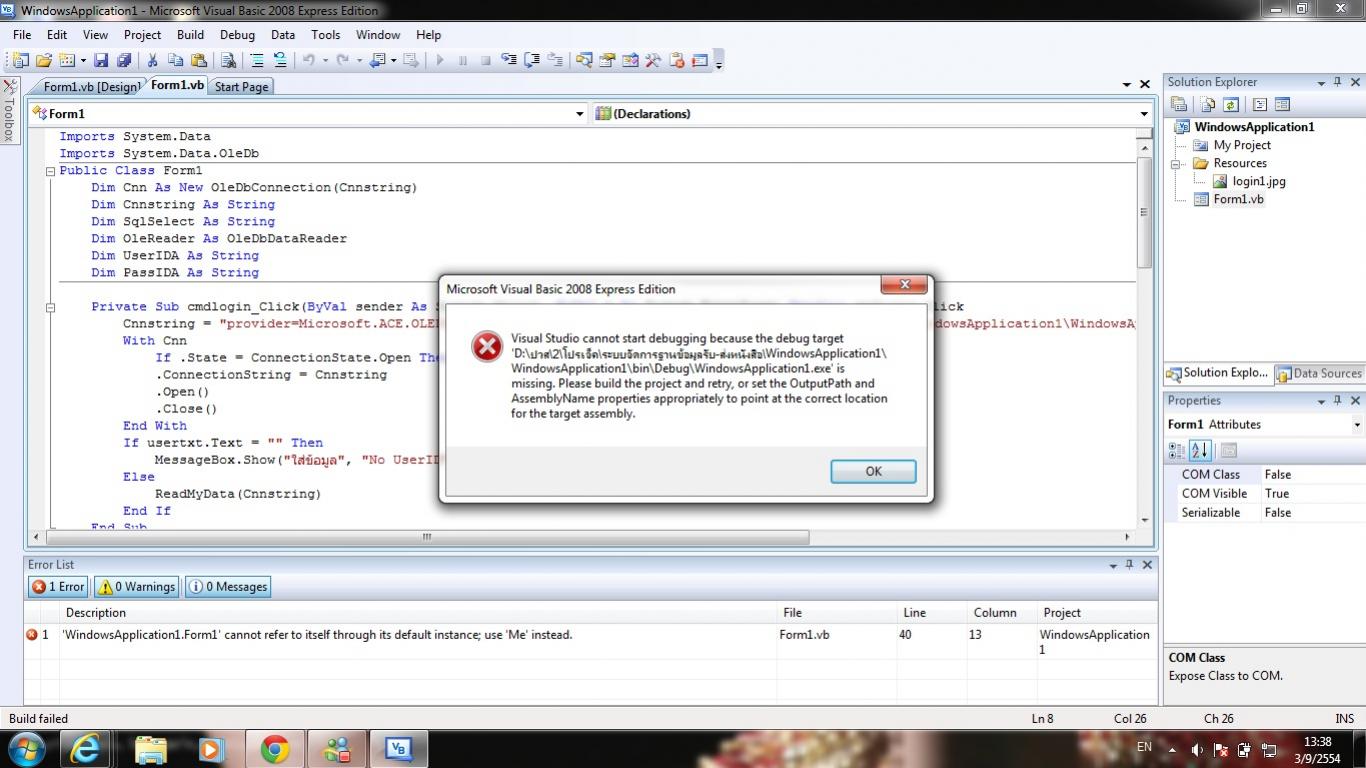
Task: Collapse Public Class Form1 code region
Action: (50, 171)
